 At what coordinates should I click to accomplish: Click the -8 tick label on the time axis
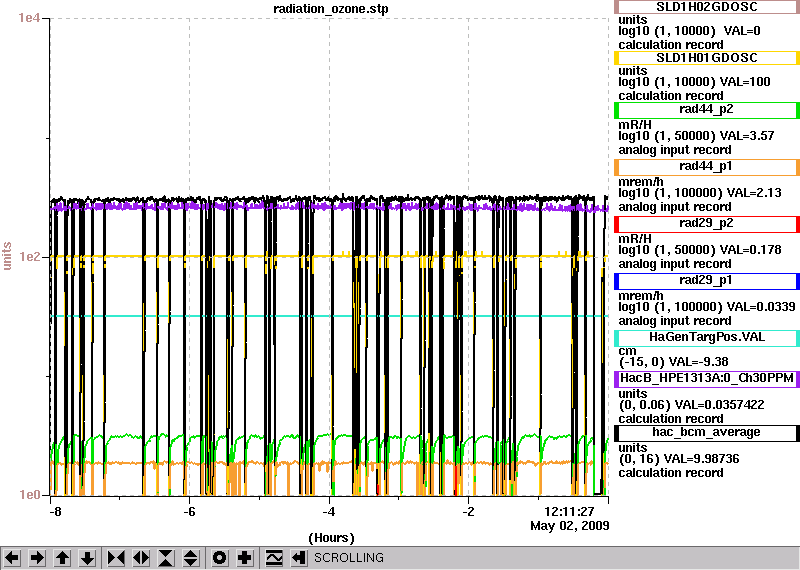coord(55,511)
